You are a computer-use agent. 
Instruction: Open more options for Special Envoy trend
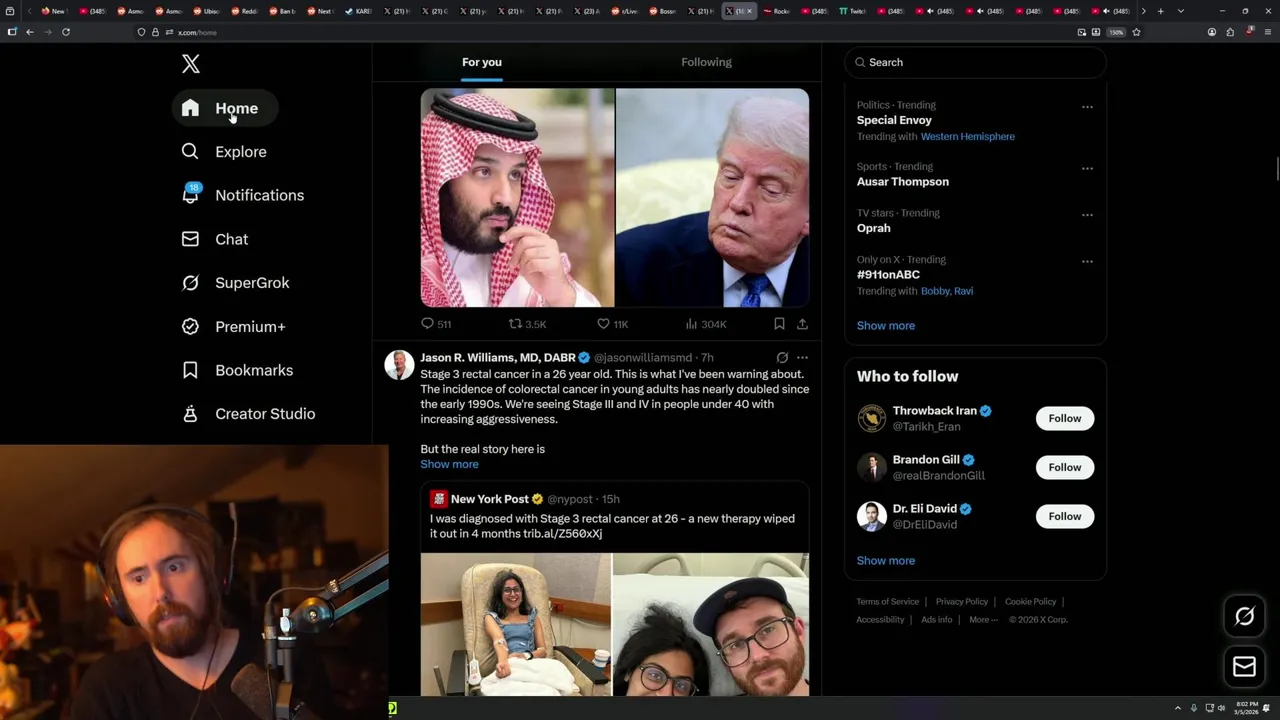(x=1087, y=107)
